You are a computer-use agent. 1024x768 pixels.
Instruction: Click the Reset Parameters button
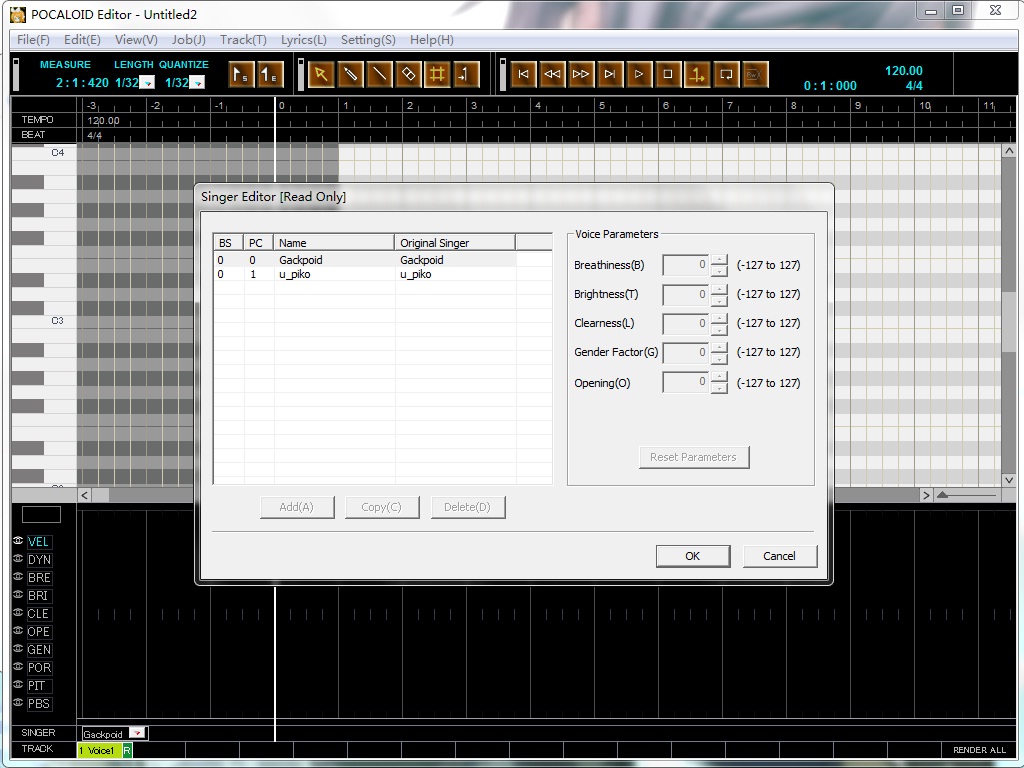(694, 457)
